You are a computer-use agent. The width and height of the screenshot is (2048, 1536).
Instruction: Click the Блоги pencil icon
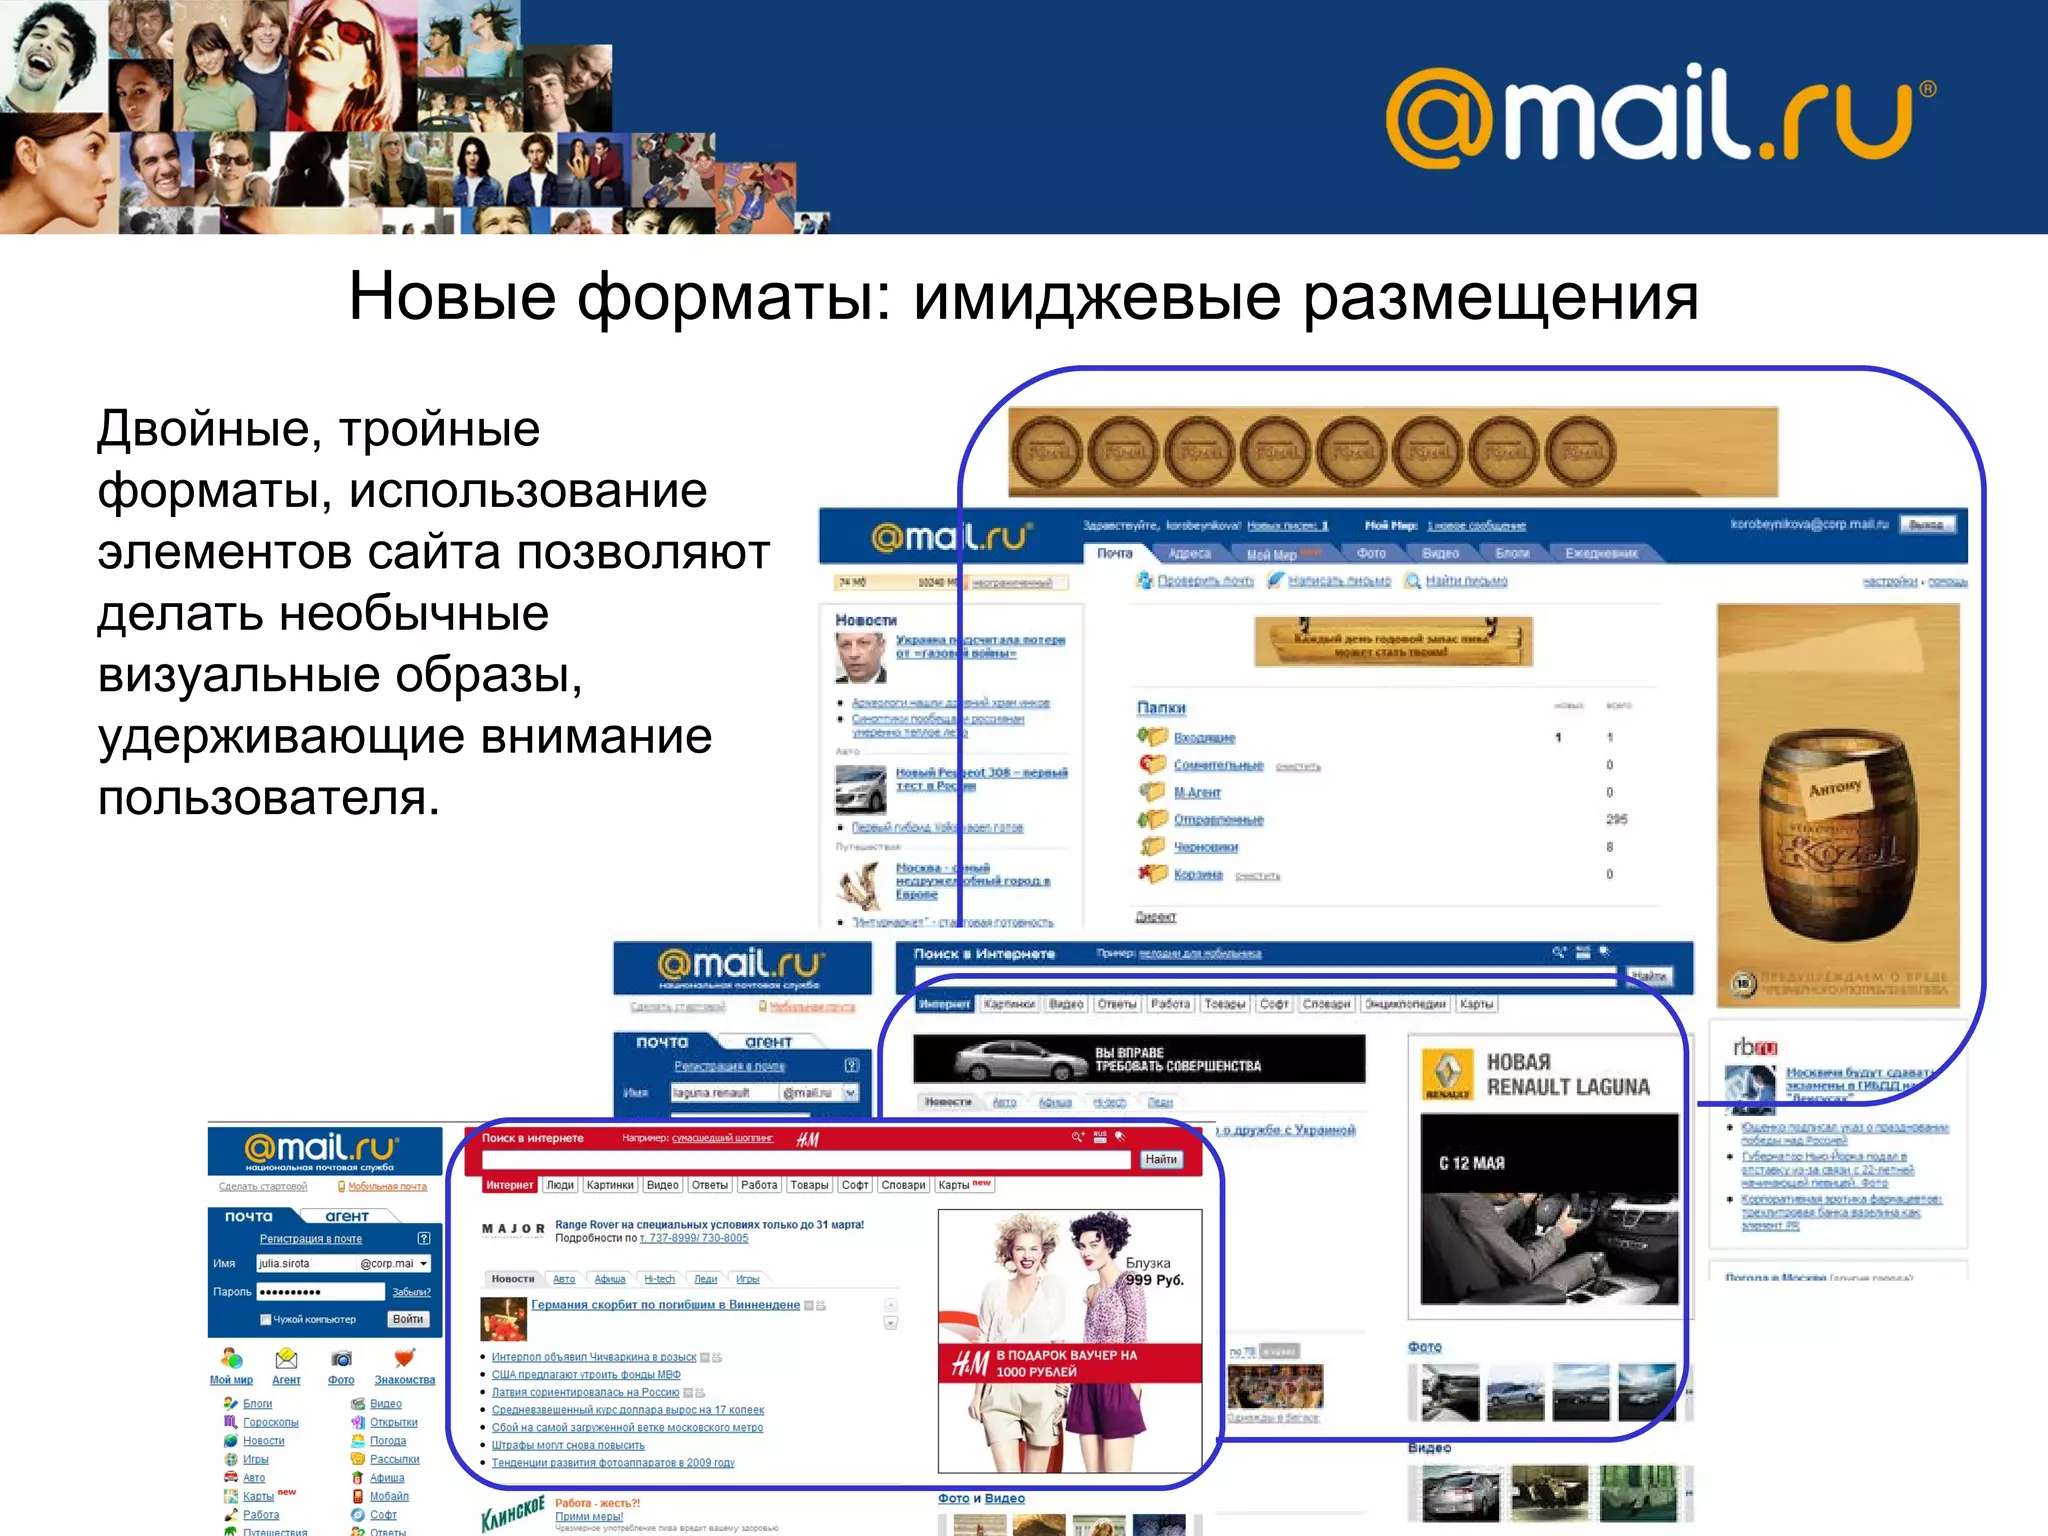point(230,1403)
